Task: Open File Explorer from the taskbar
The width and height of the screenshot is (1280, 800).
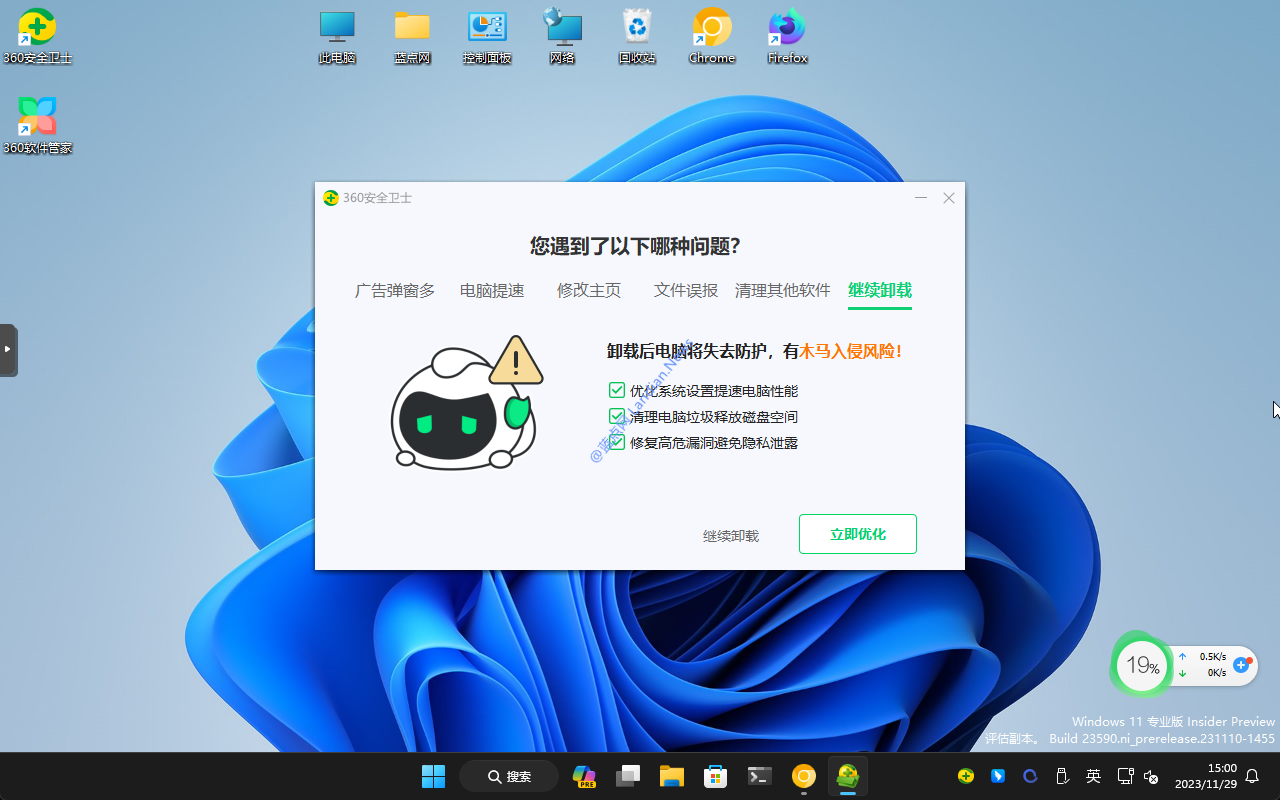Action: 671,776
